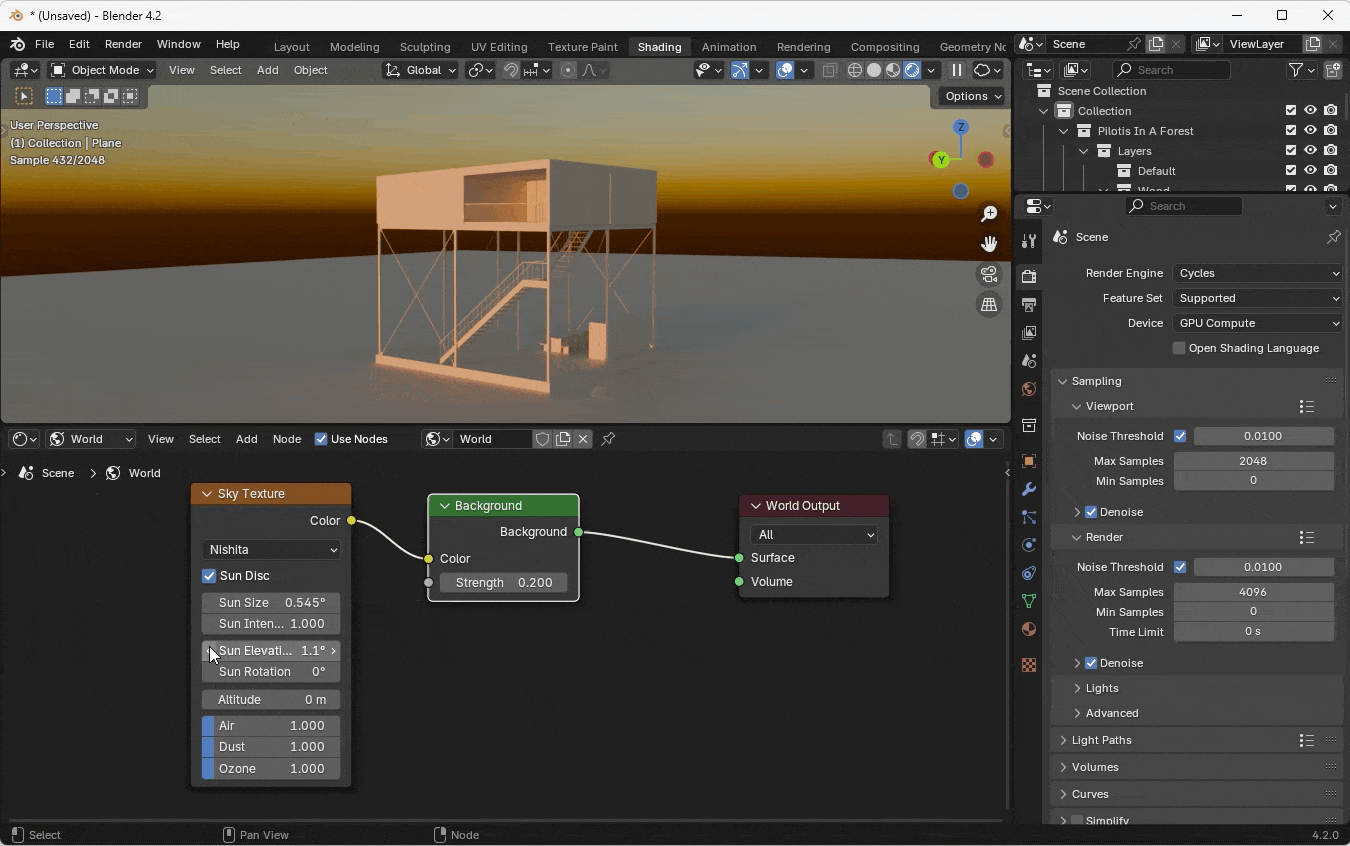Click Scene breadcrumb in node editor

[x=58, y=473]
